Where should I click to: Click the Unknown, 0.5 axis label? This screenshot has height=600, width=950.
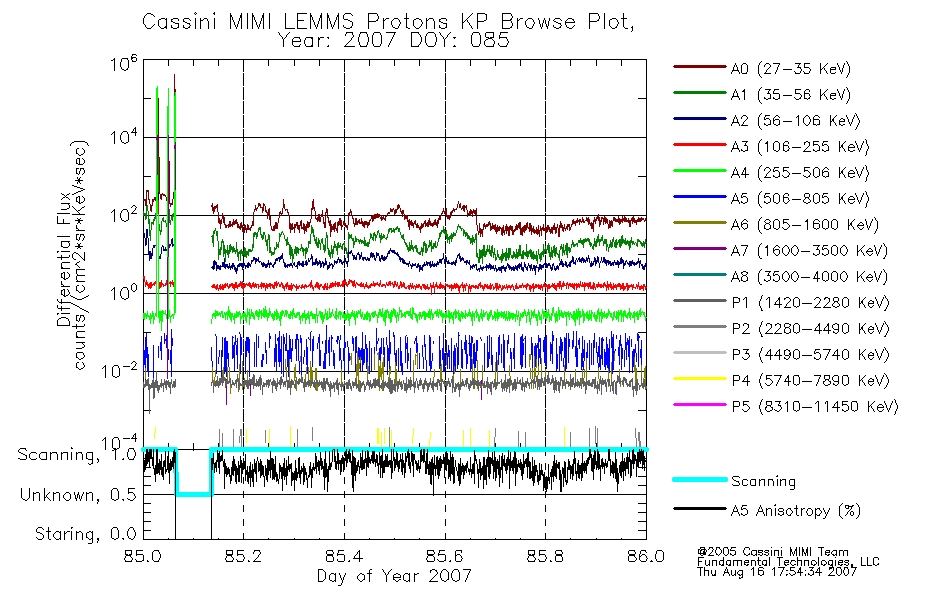pyautogui.click(x=78, y=495)
